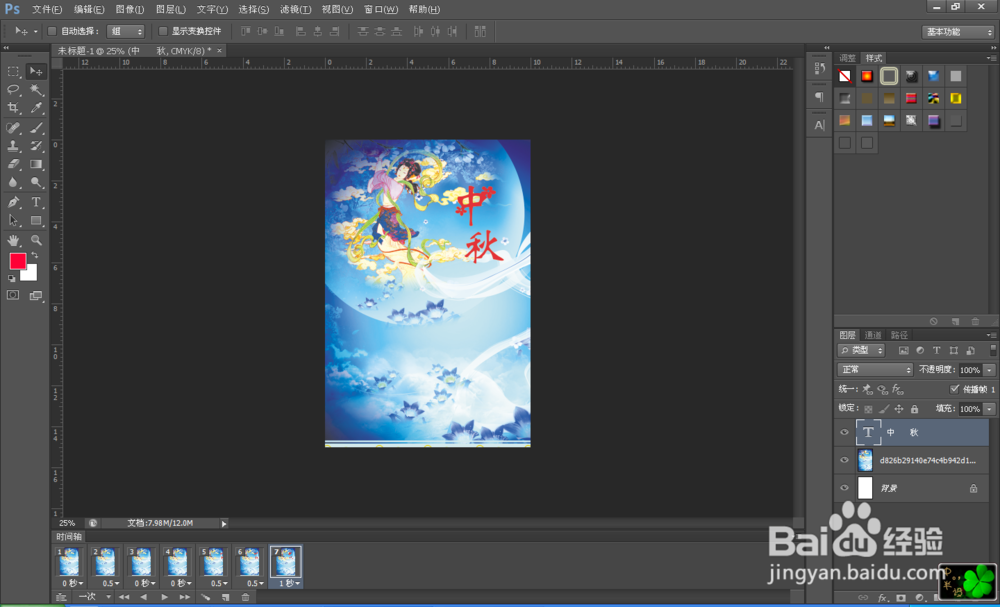Image resolution: width=1000 pixels, height=607 pixels.
Task: Hide the 中秋 text layer
Action: [x=844, y=432]
